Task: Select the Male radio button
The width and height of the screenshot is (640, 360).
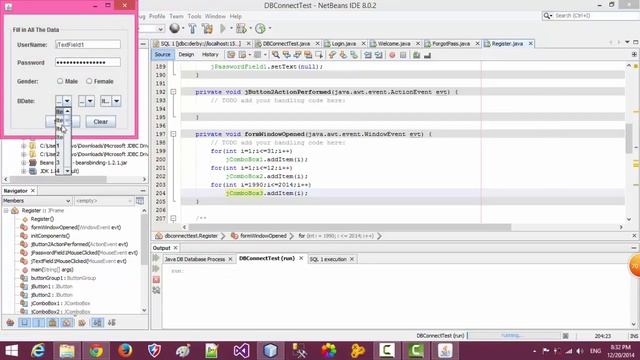Action: pyautogui.click(x=60, y=81)
